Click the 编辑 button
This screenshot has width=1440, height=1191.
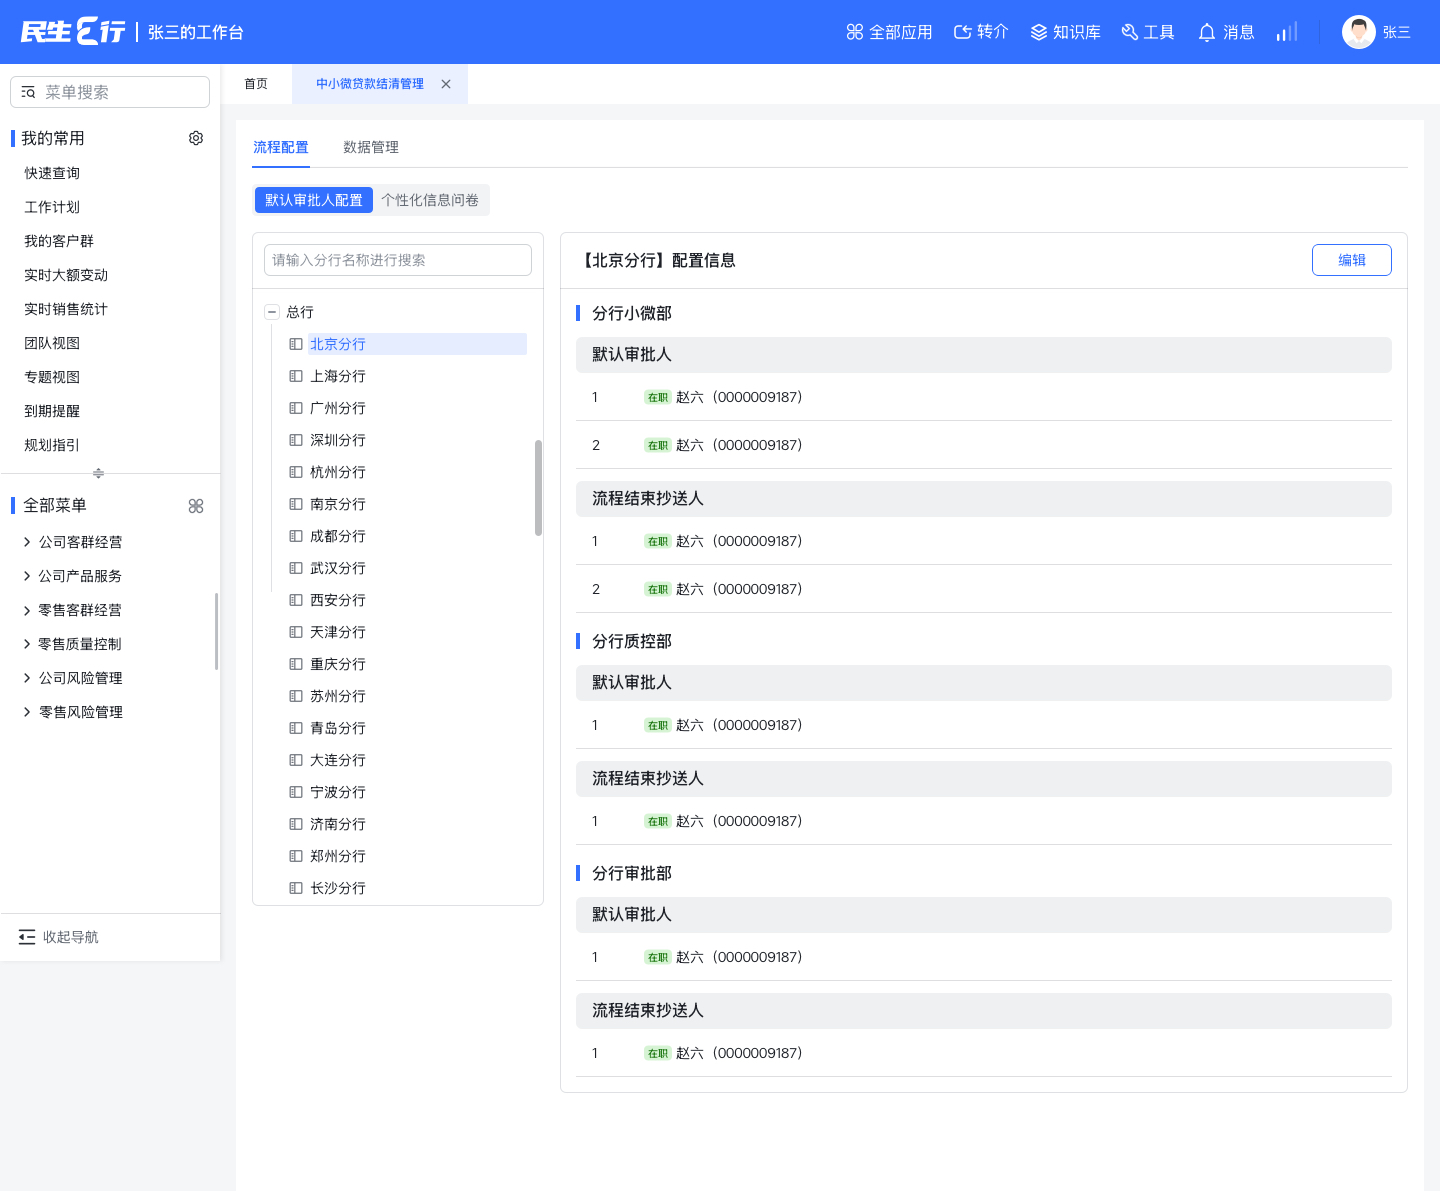click(1352, 260)
